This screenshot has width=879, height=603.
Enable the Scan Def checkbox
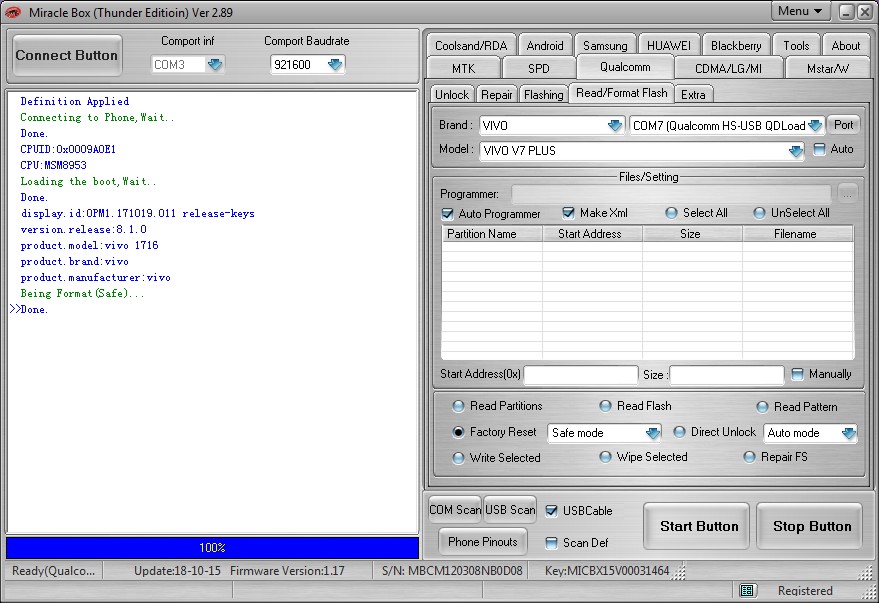click(552, 542)
